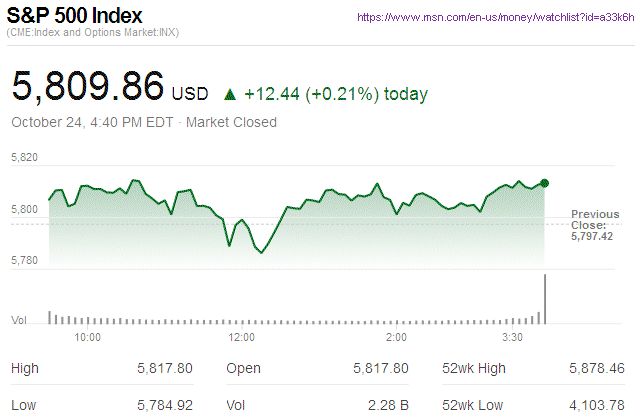Click the 2:00 time axis label
The width and height of the screenshot is (640, 420).
coord(395,337)
